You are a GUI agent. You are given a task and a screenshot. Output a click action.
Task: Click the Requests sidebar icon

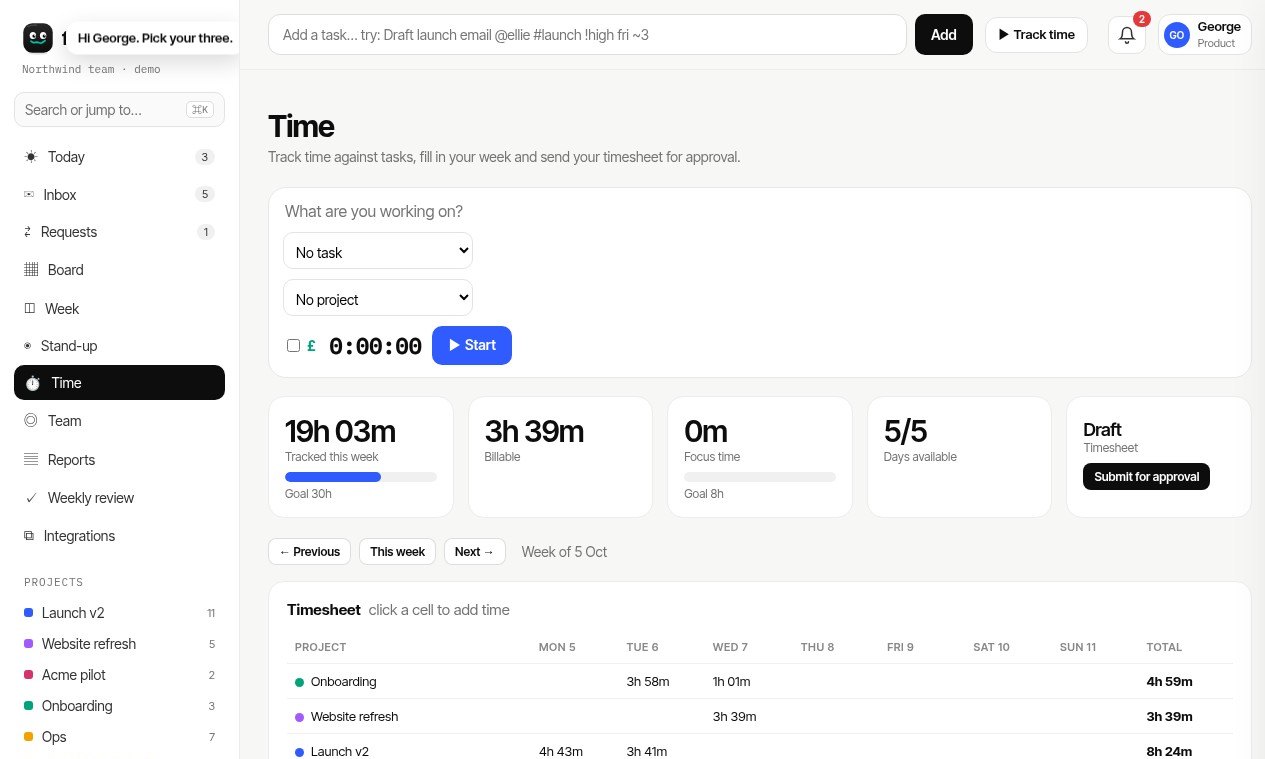(x=28, y=232)
